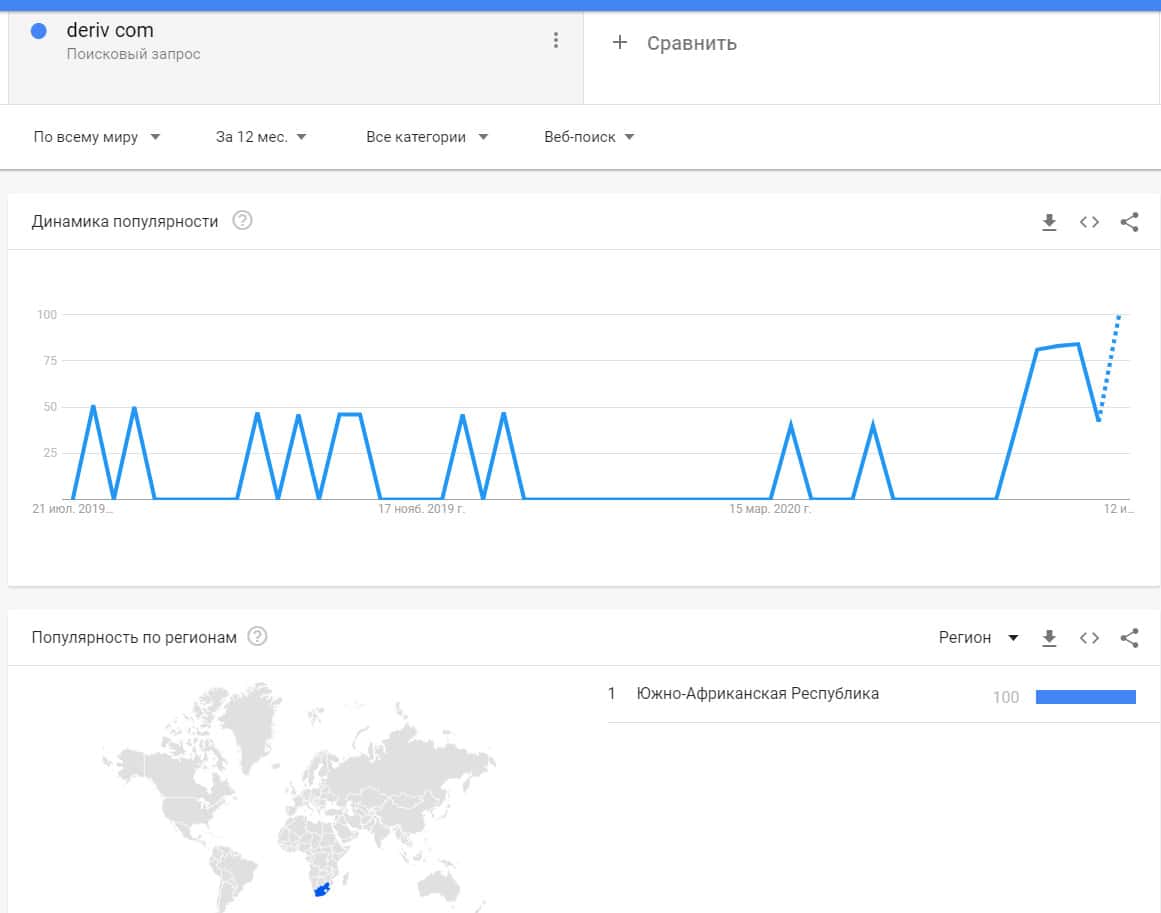Open the Регион breakdown dropdown
This screenshot has height=913, width=1161.
[x=978, y=637]
